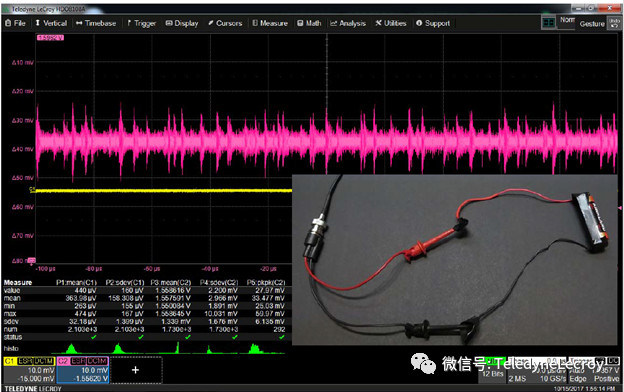The image size is (624, 392).
Task: Select the C2 channel descriptor box
Action: click(x=83, y=370)
